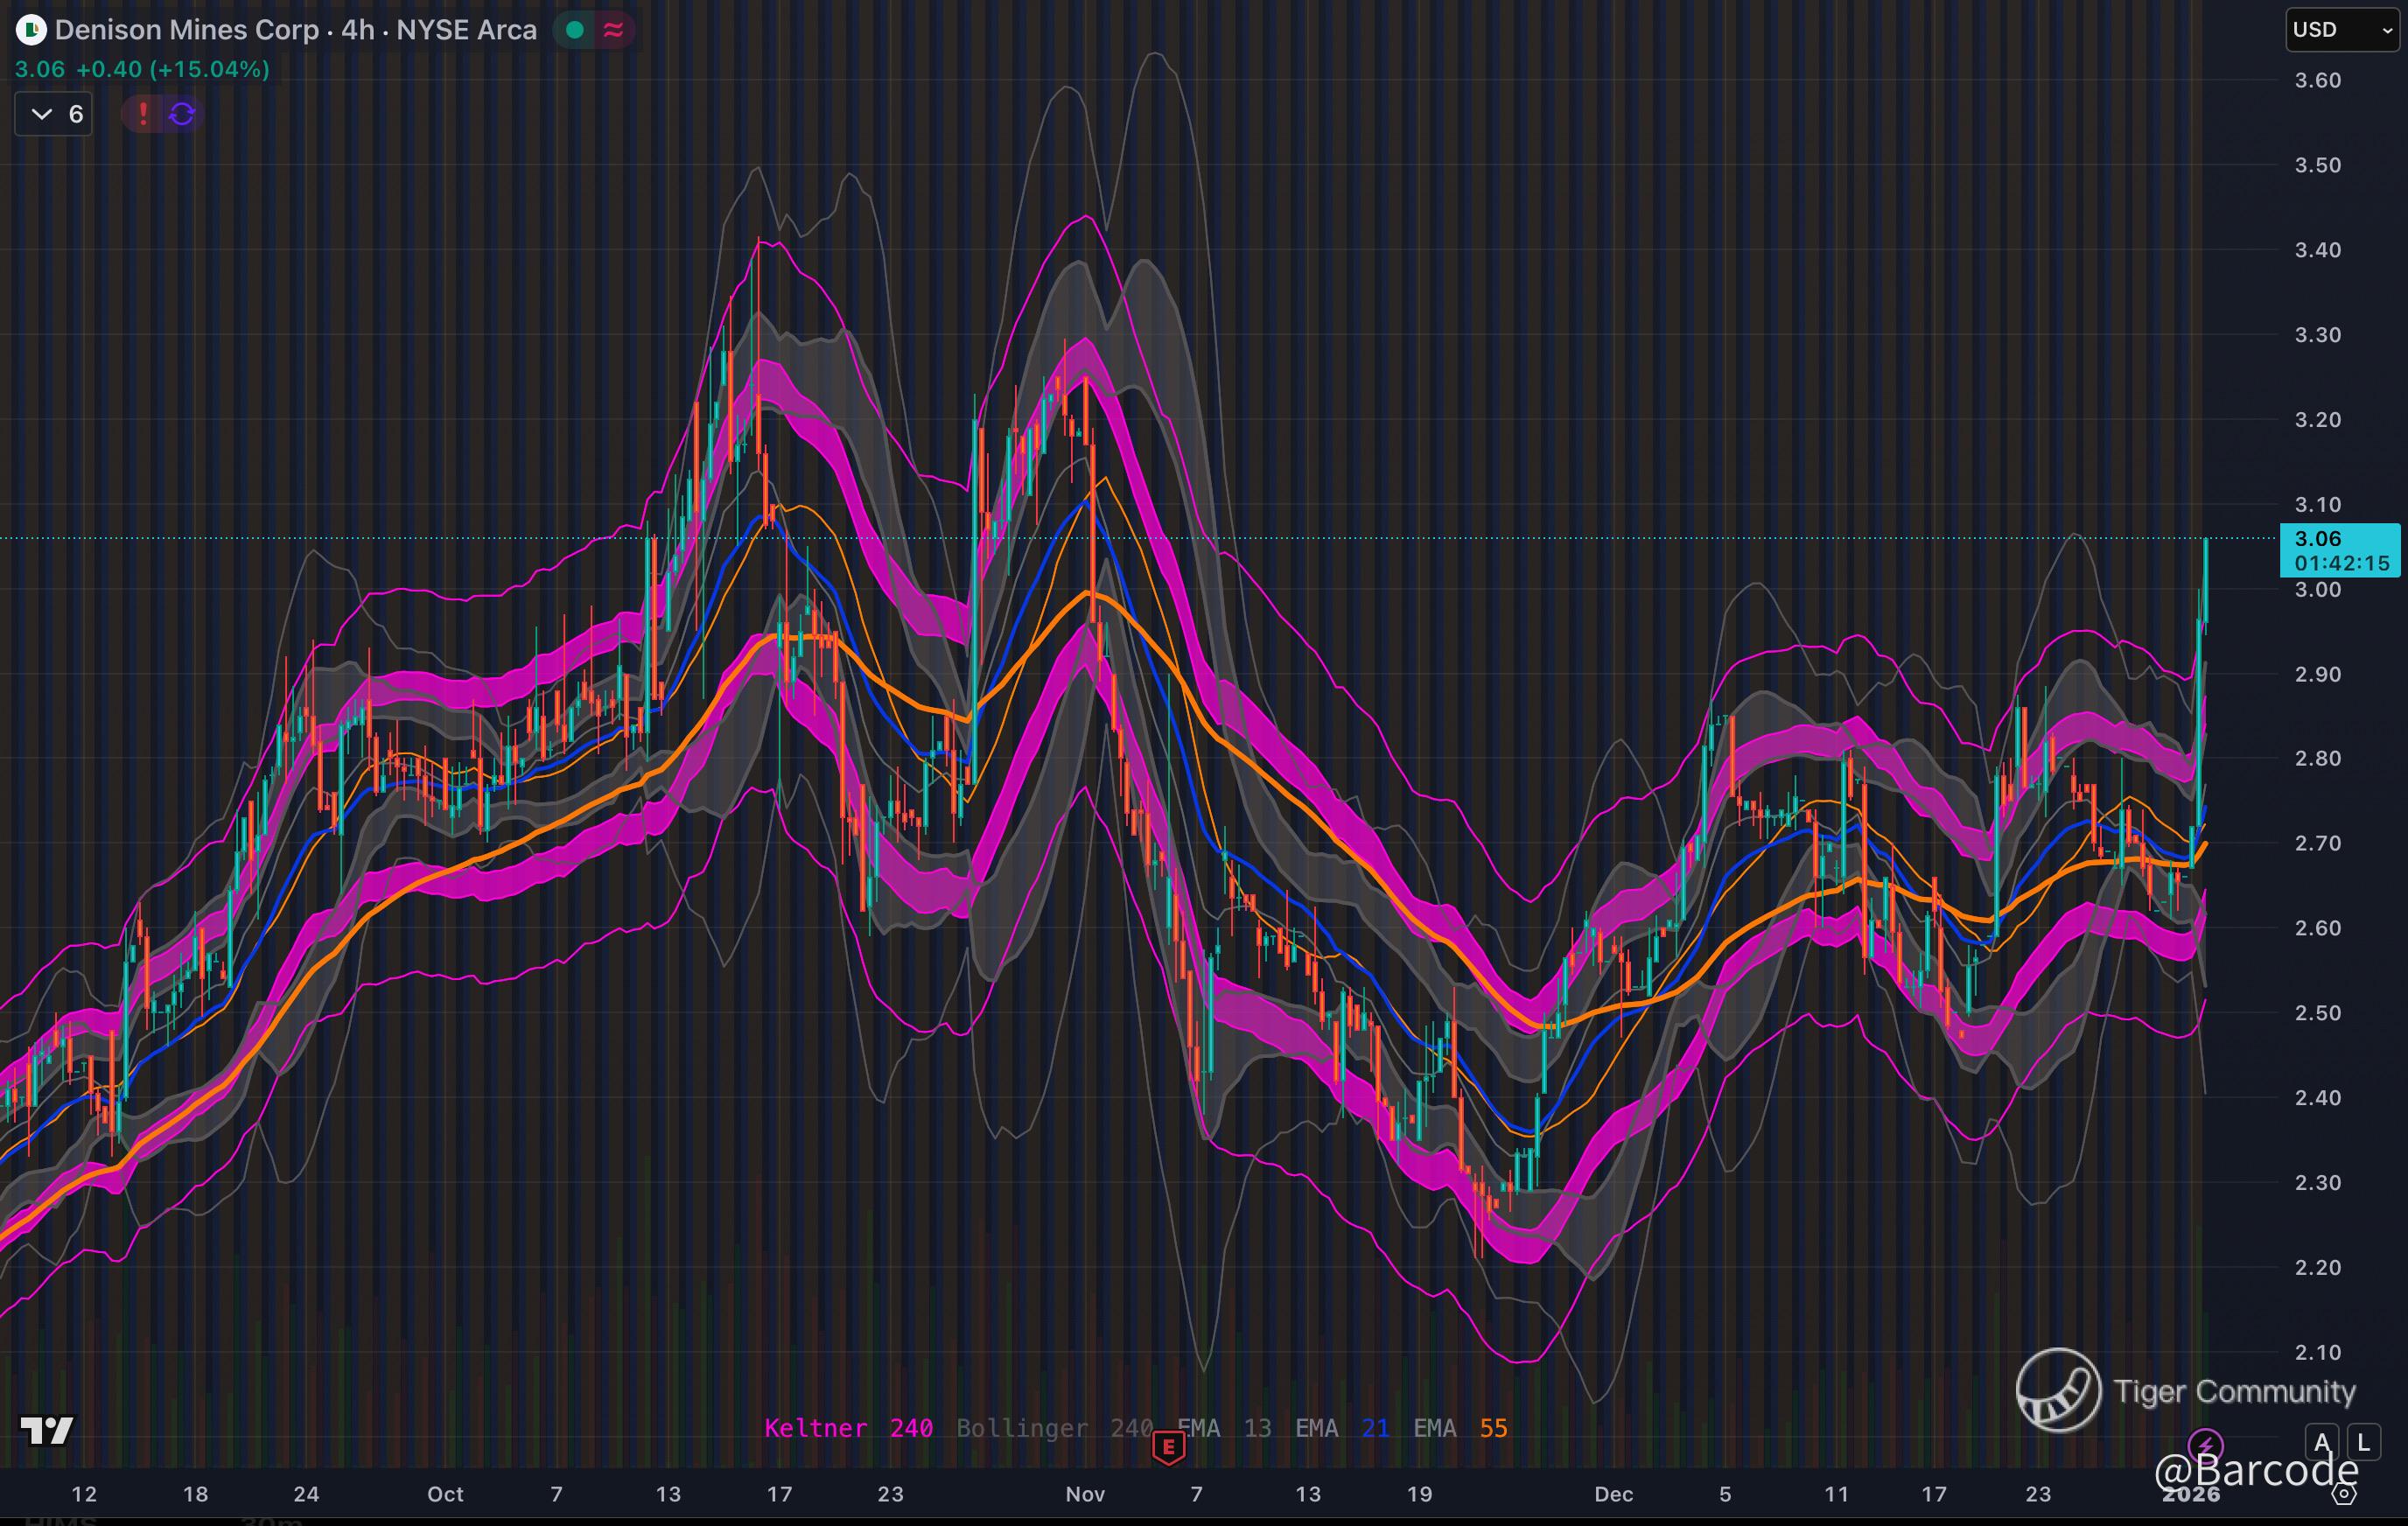The image size is (2408, 1526).
Task: Click the Denison Mines Corp symbol logo
Action: (x=31, y=30)
